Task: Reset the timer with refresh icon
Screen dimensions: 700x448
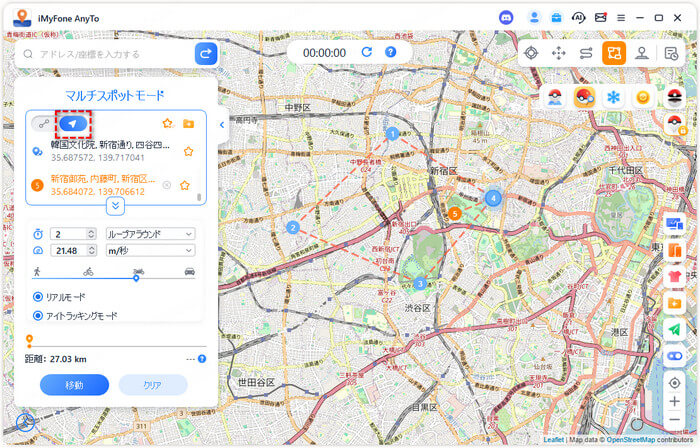Action: tap(367, 52)
